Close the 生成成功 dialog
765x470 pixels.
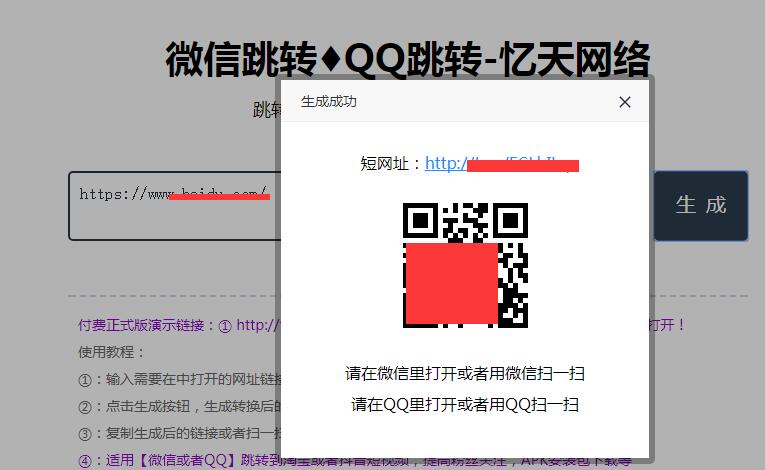click(624, 102)
